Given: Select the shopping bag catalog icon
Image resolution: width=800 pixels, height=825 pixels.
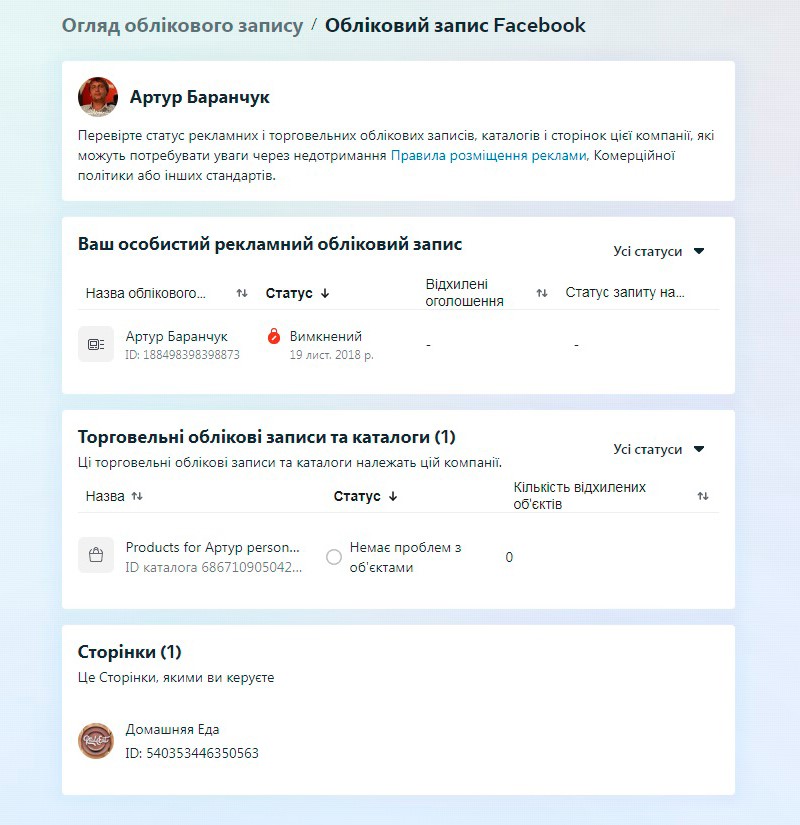Looking at the screenshot, I should coord(95,555).
